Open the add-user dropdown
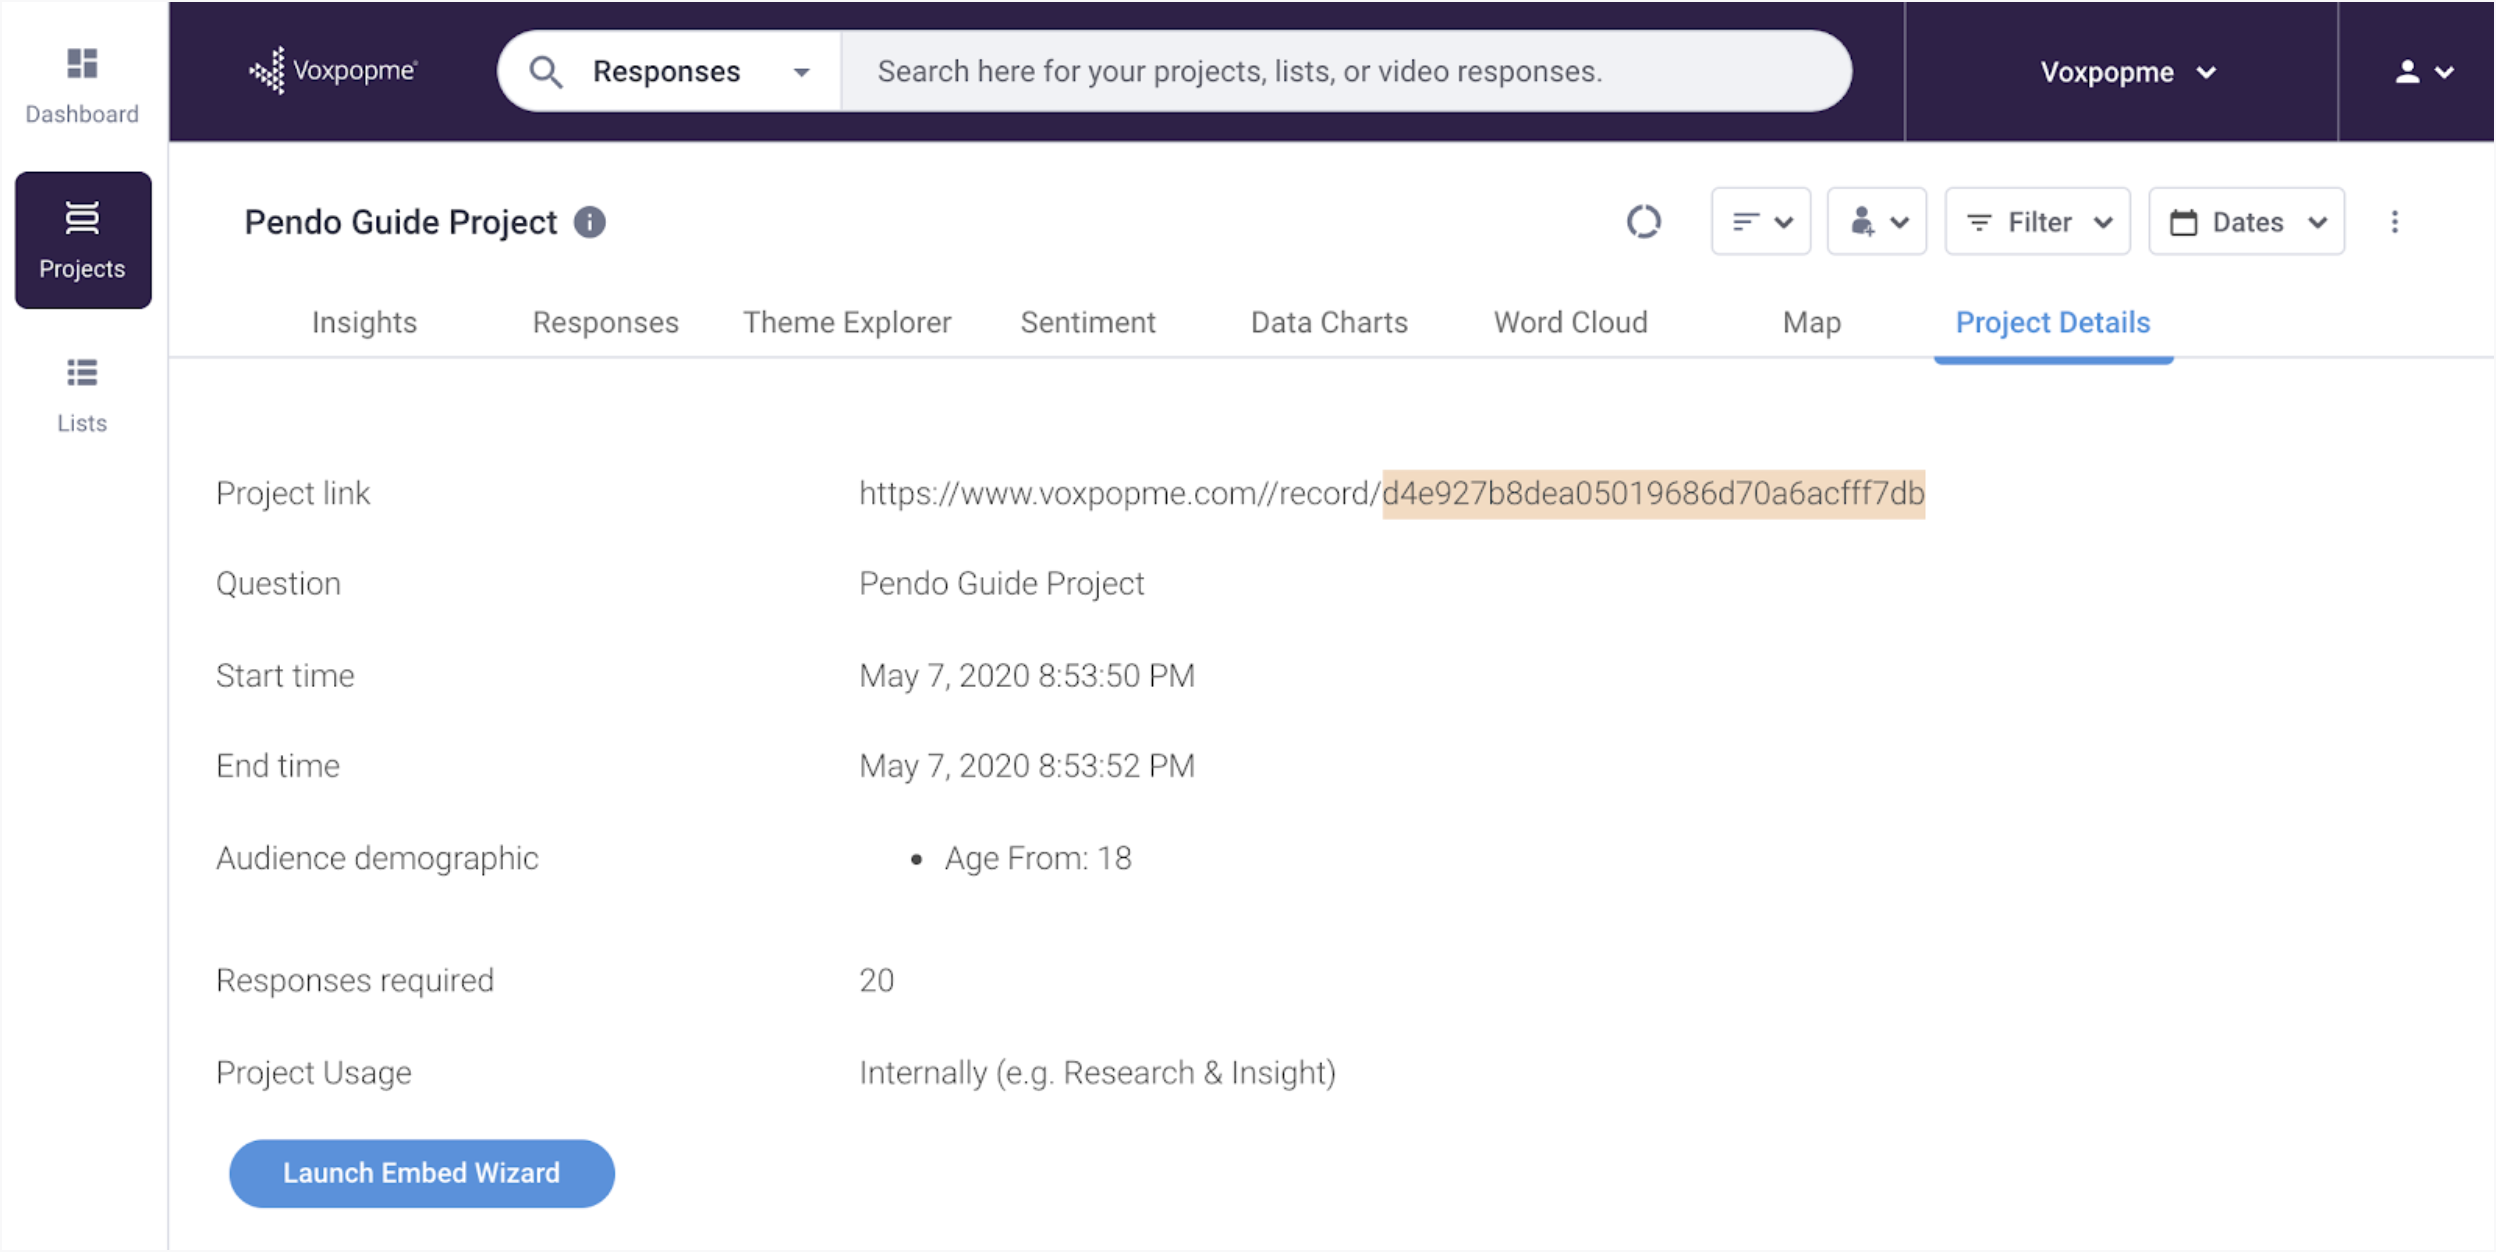This screenshot has height=1252, width=2496. tap(1877, 221)
